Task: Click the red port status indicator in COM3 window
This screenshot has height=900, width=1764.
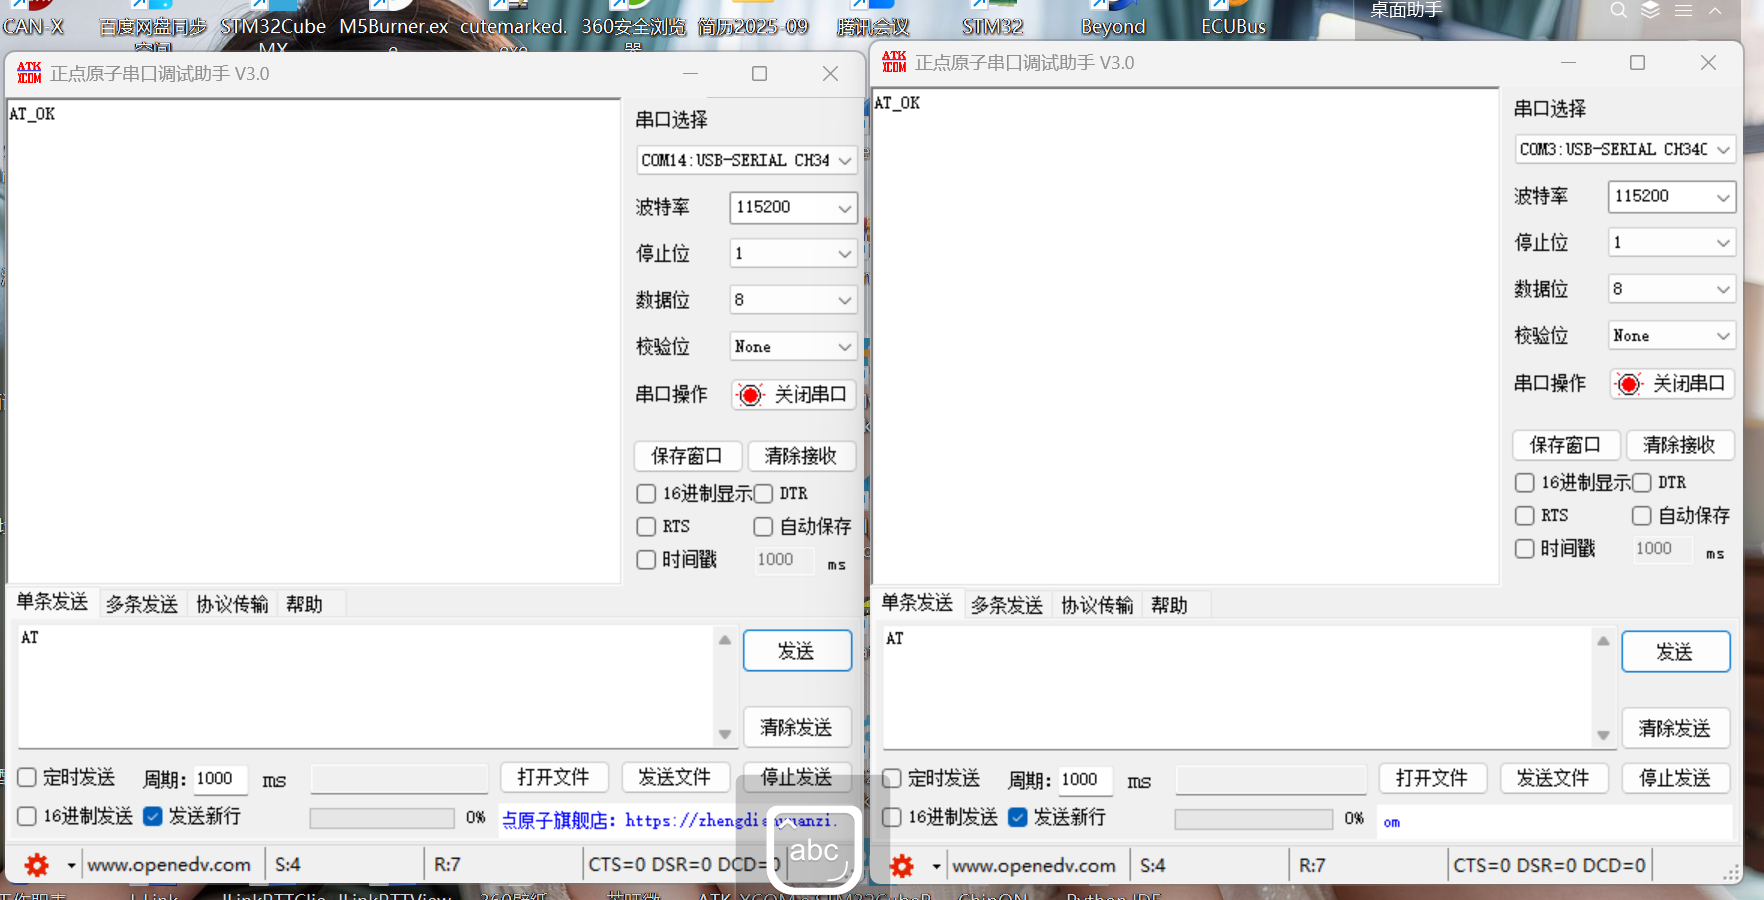Action: pos(1629,384)
